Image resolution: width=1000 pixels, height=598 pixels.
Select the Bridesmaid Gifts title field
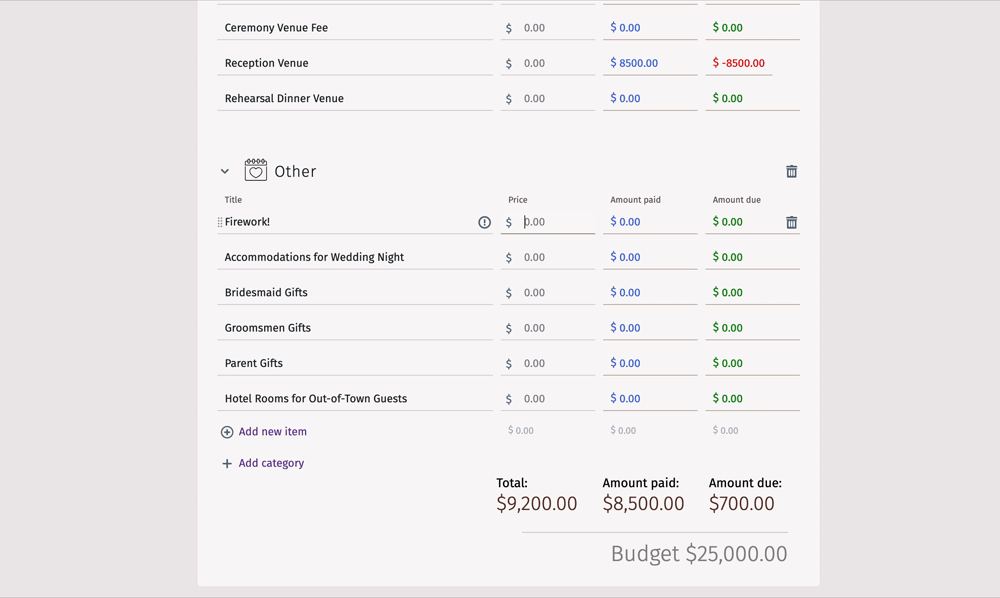click(x=355, y=293)
